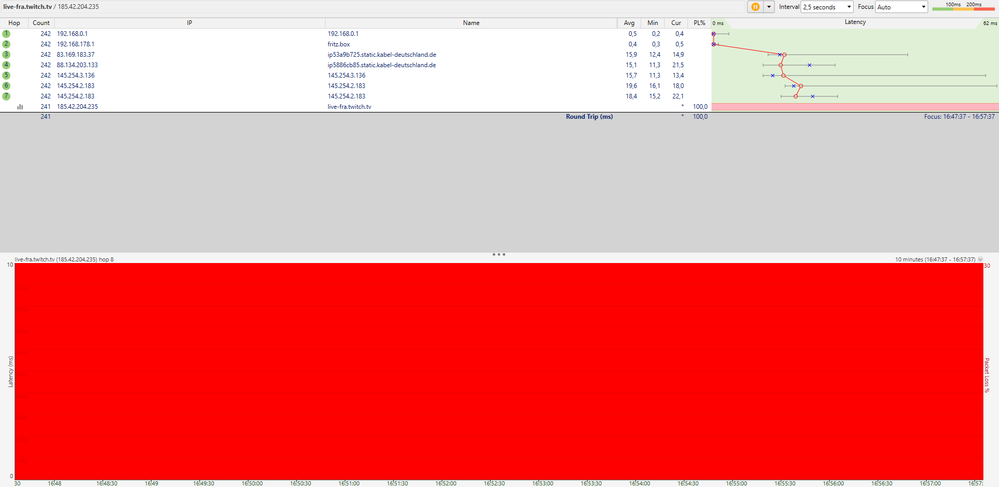Click the green hop 2 circle icon
Image resolution: width=999 pixels, height=487 pixels.
(x=6, y=44)
